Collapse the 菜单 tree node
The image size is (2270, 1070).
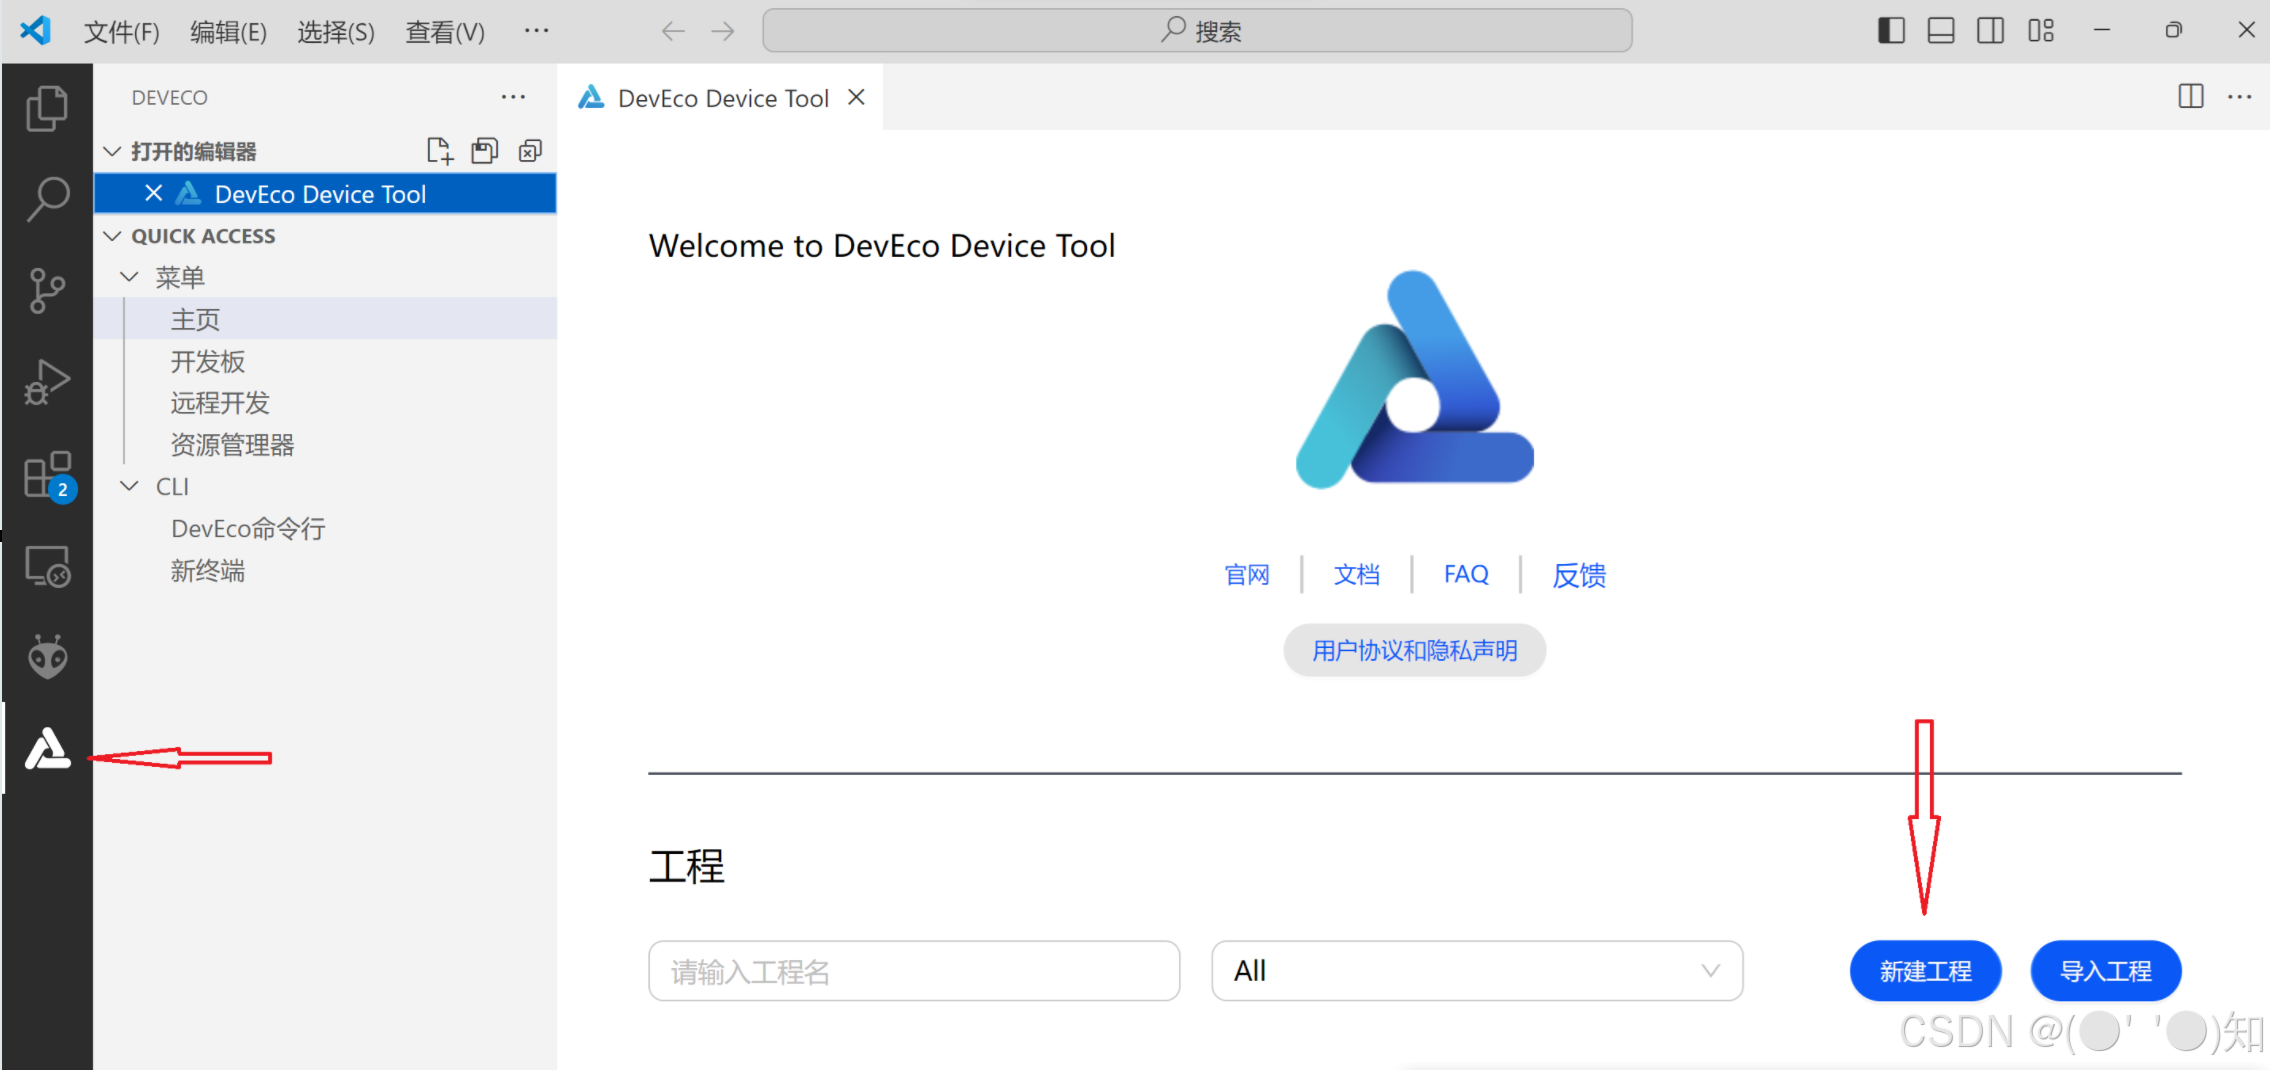pyautogui.click(x=129, y=277)
